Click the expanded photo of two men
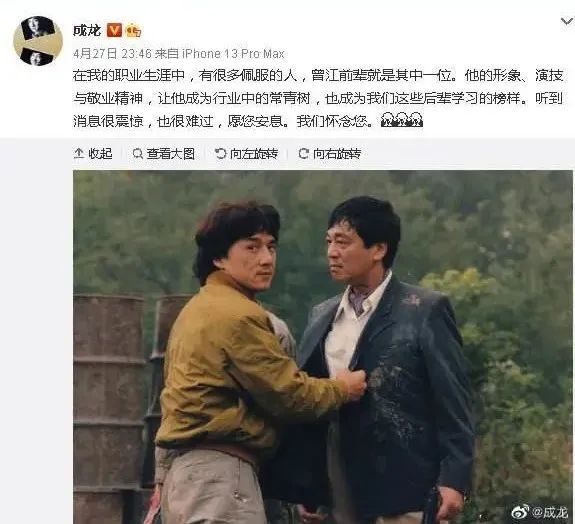This screenshot has width=575, height=524. [323, 347]
